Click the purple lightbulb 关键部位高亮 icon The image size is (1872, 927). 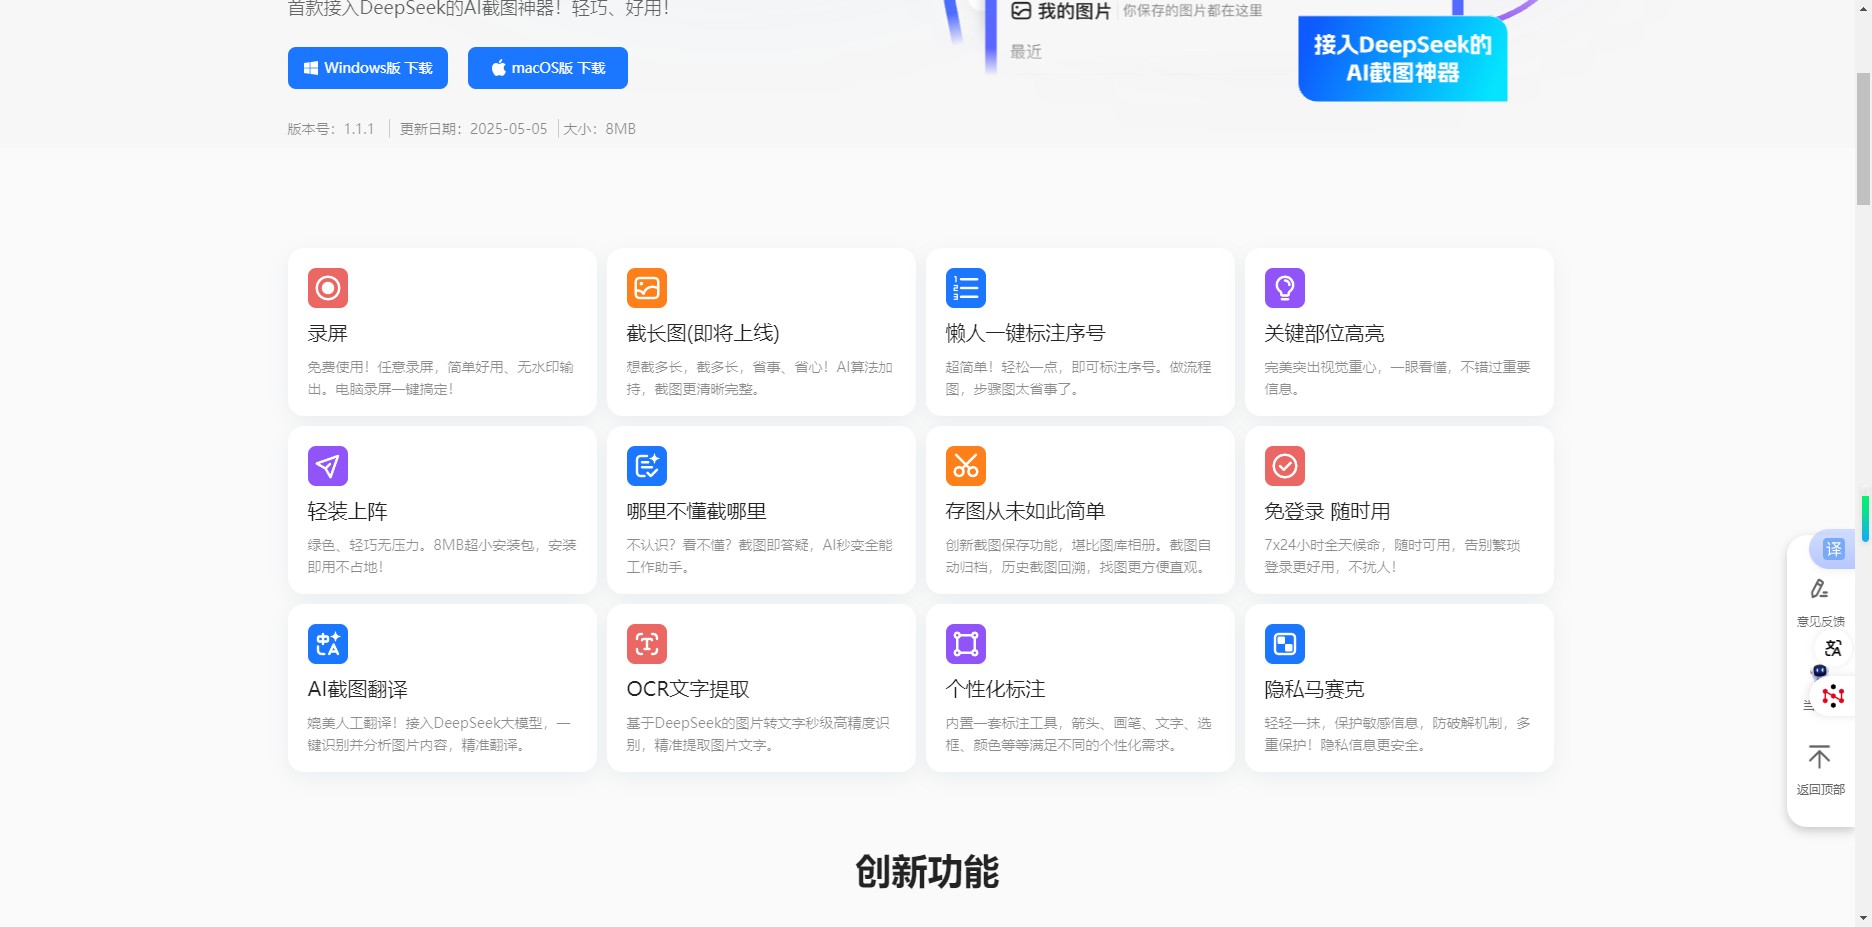point(1284,288)
